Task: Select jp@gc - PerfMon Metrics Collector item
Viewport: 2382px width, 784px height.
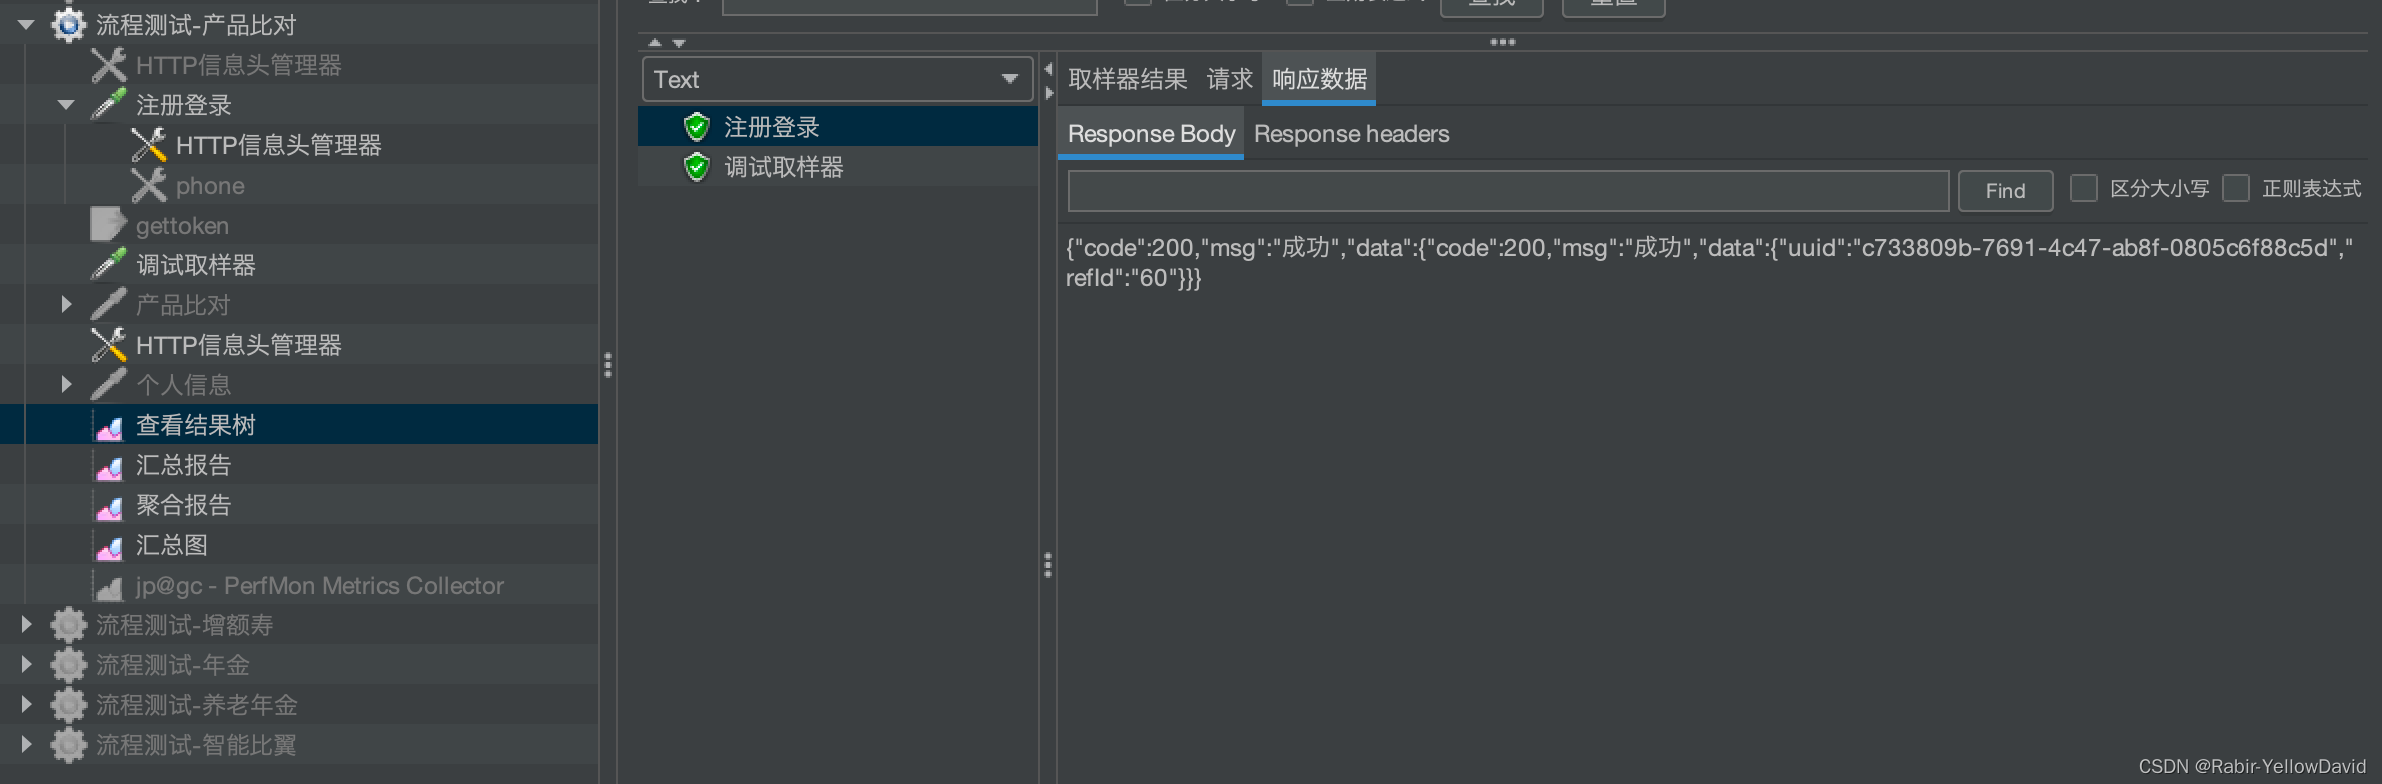Action: (320, 586)
